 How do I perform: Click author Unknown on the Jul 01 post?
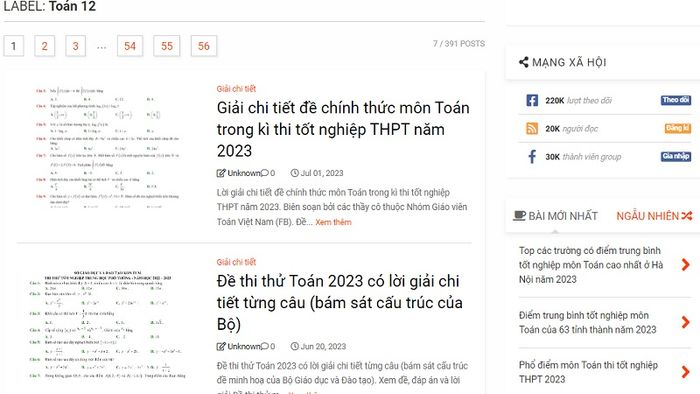[244, 173]
